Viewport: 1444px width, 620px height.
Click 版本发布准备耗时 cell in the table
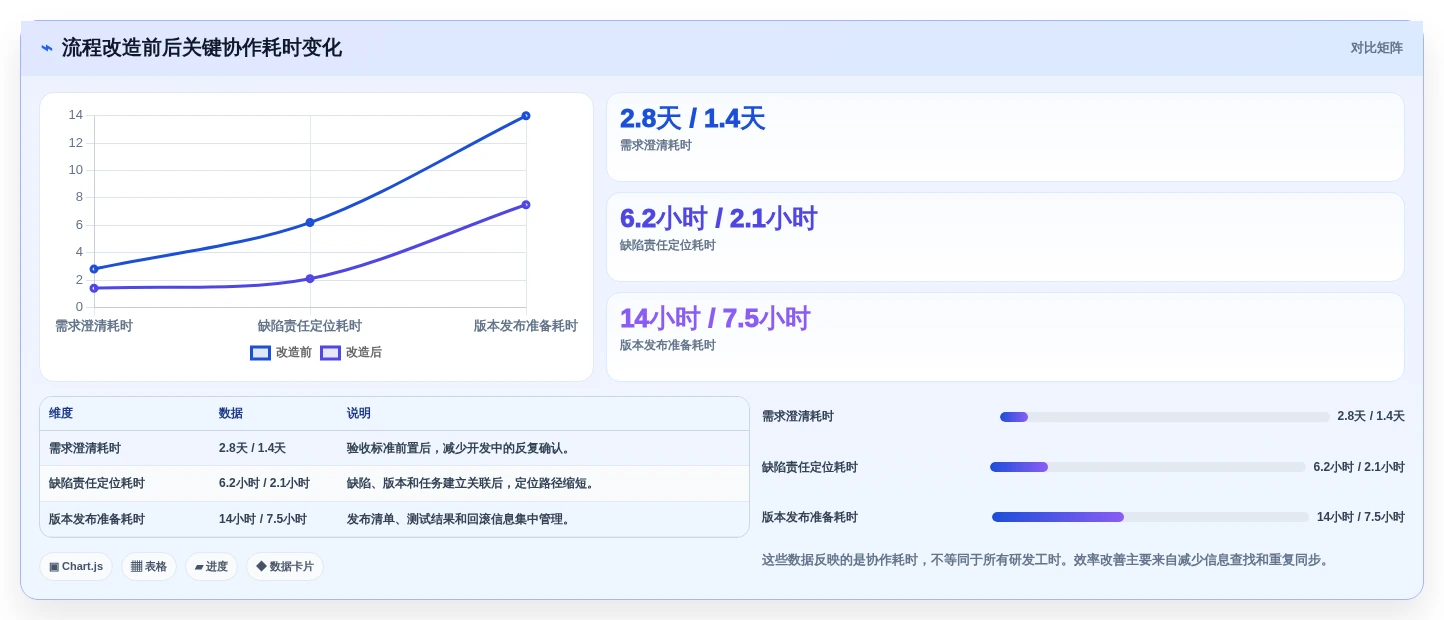(x=97, y=520)
